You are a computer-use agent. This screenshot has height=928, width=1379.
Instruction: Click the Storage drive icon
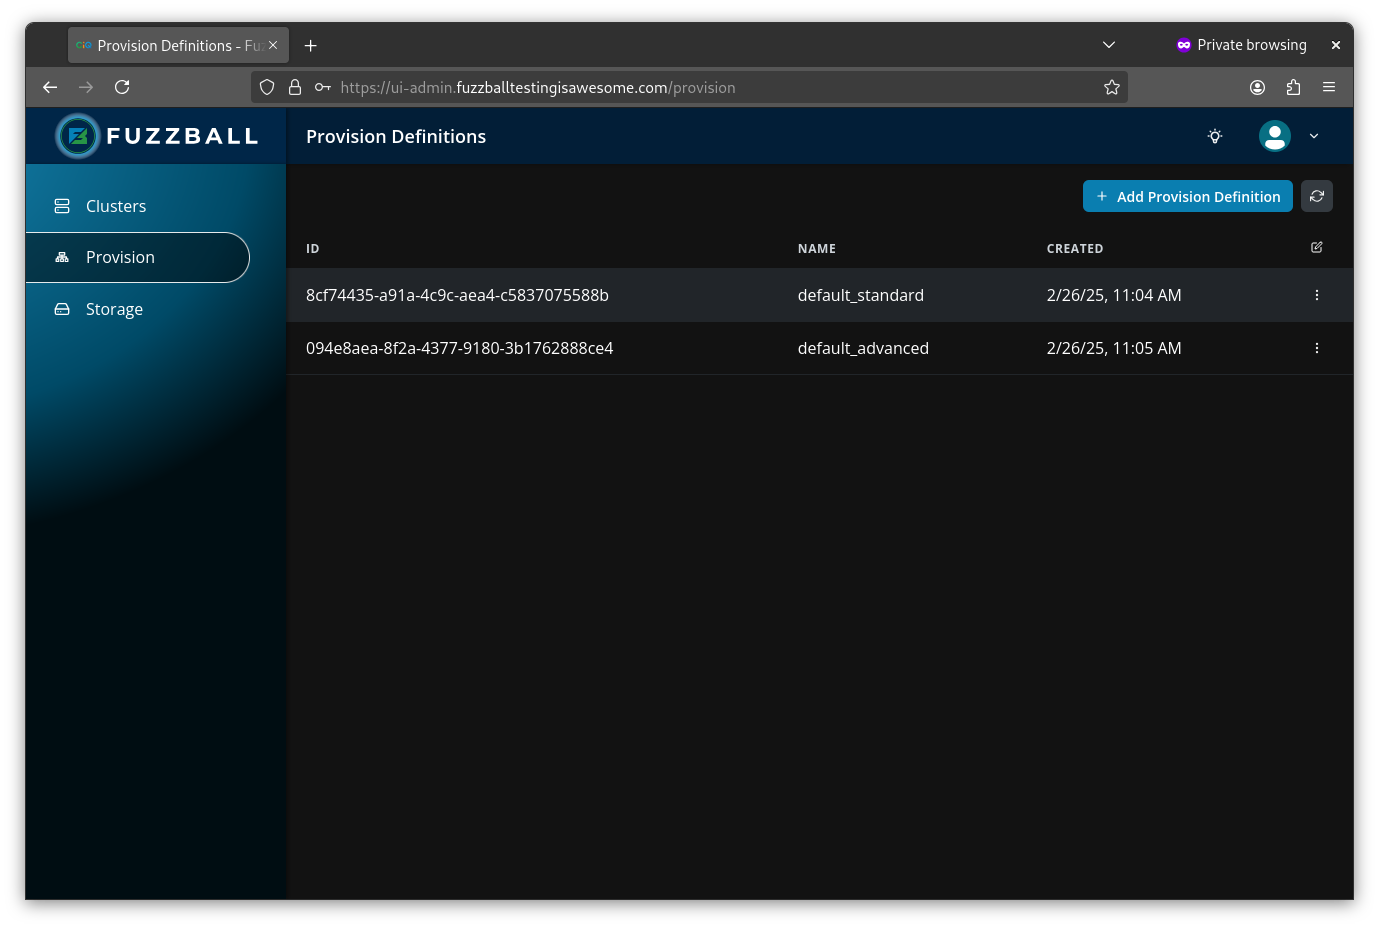(62, 309)
